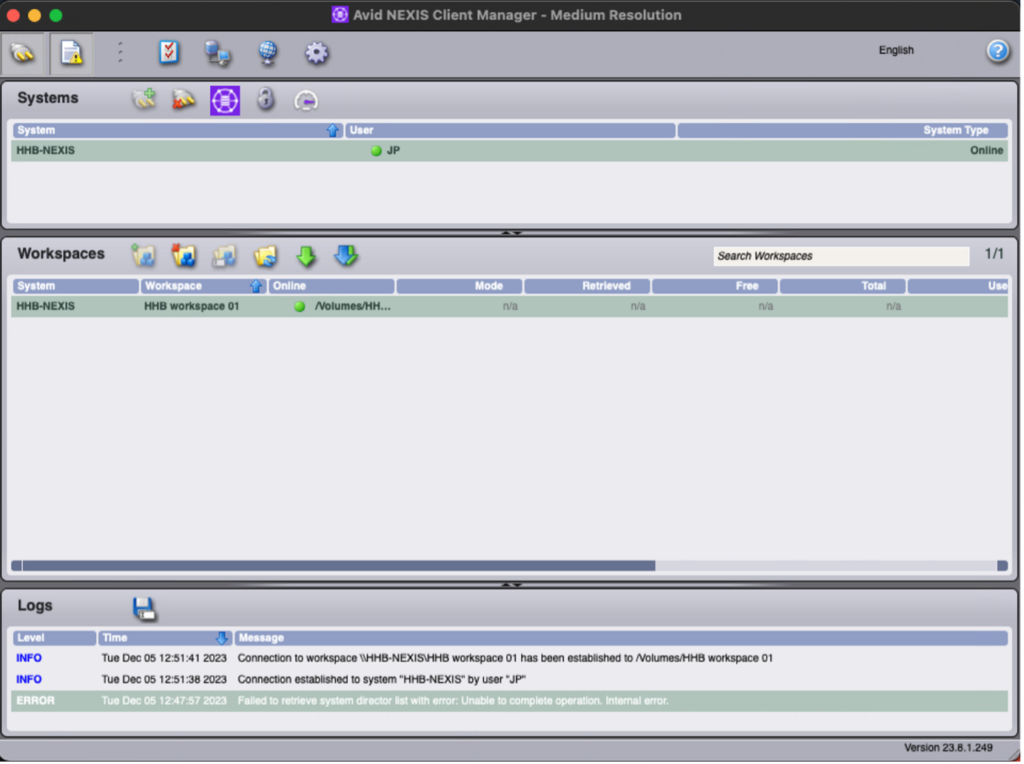Image resolution: width=1024 pixels, height=764 pixels.
Task: Click the 1/1 workspace count
Action: (994, 254)
